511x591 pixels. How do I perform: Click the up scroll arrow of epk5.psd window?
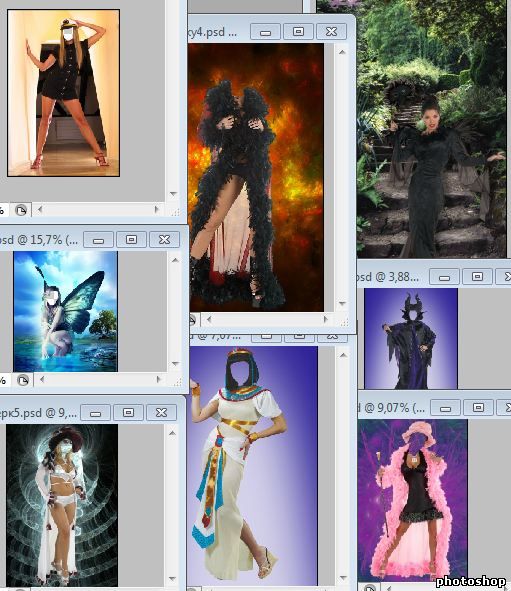(172, 433)
